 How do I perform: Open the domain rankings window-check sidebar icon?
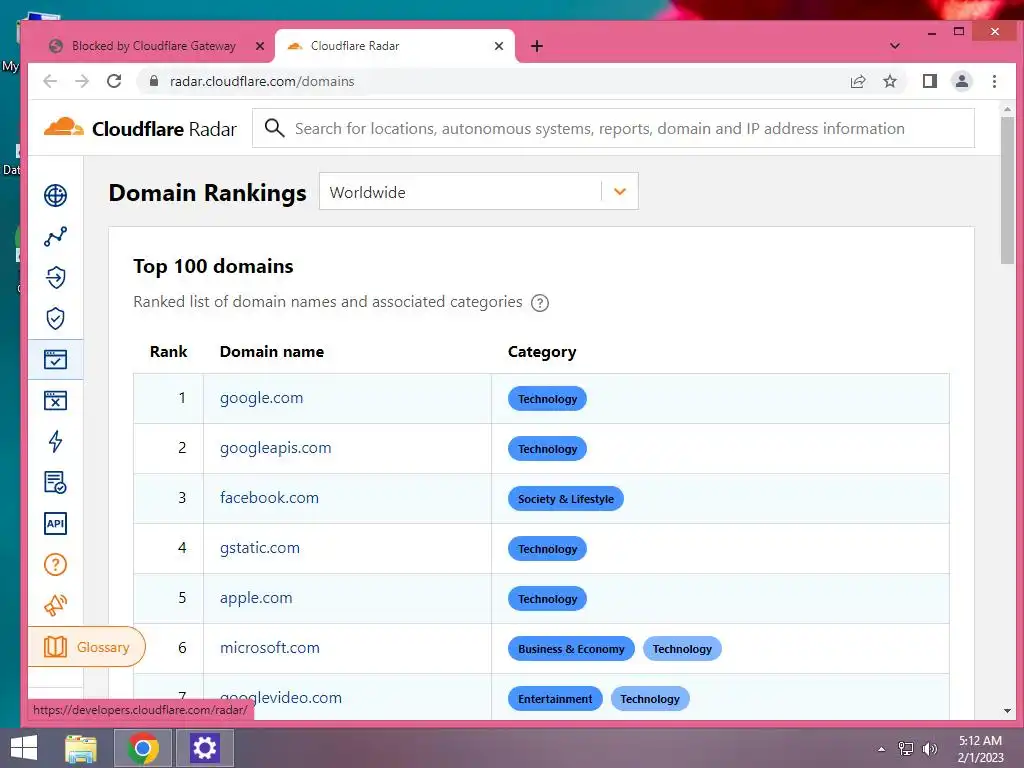coord(56,359)
